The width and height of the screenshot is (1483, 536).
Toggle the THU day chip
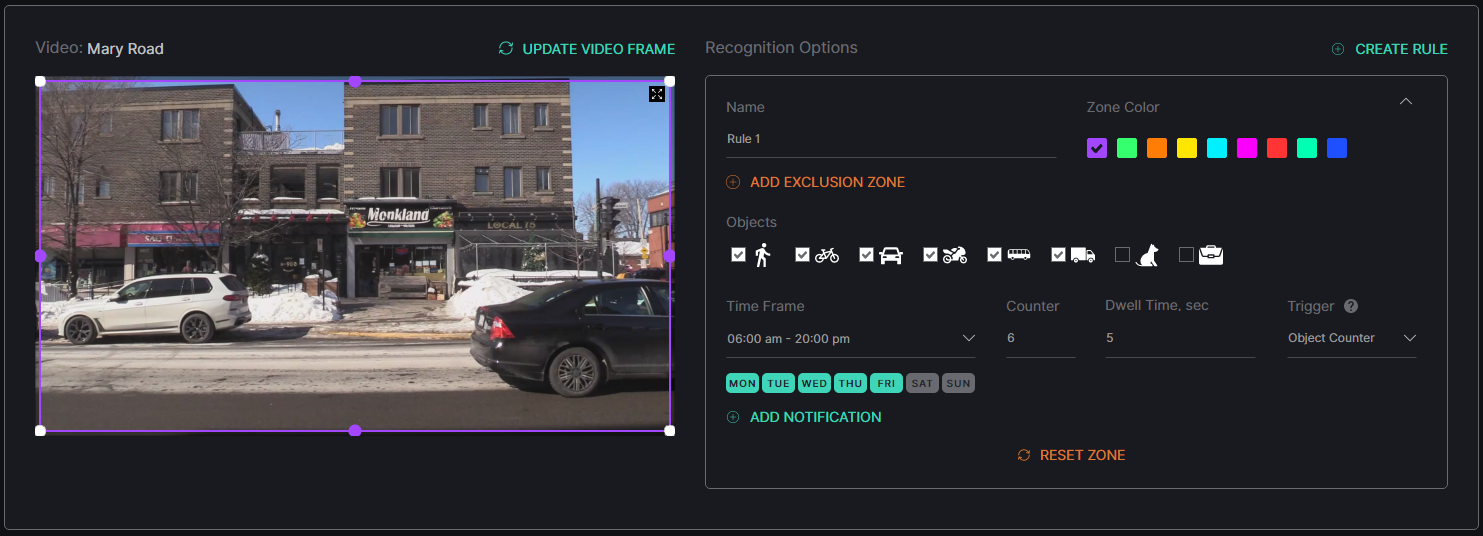pos(851,383)
